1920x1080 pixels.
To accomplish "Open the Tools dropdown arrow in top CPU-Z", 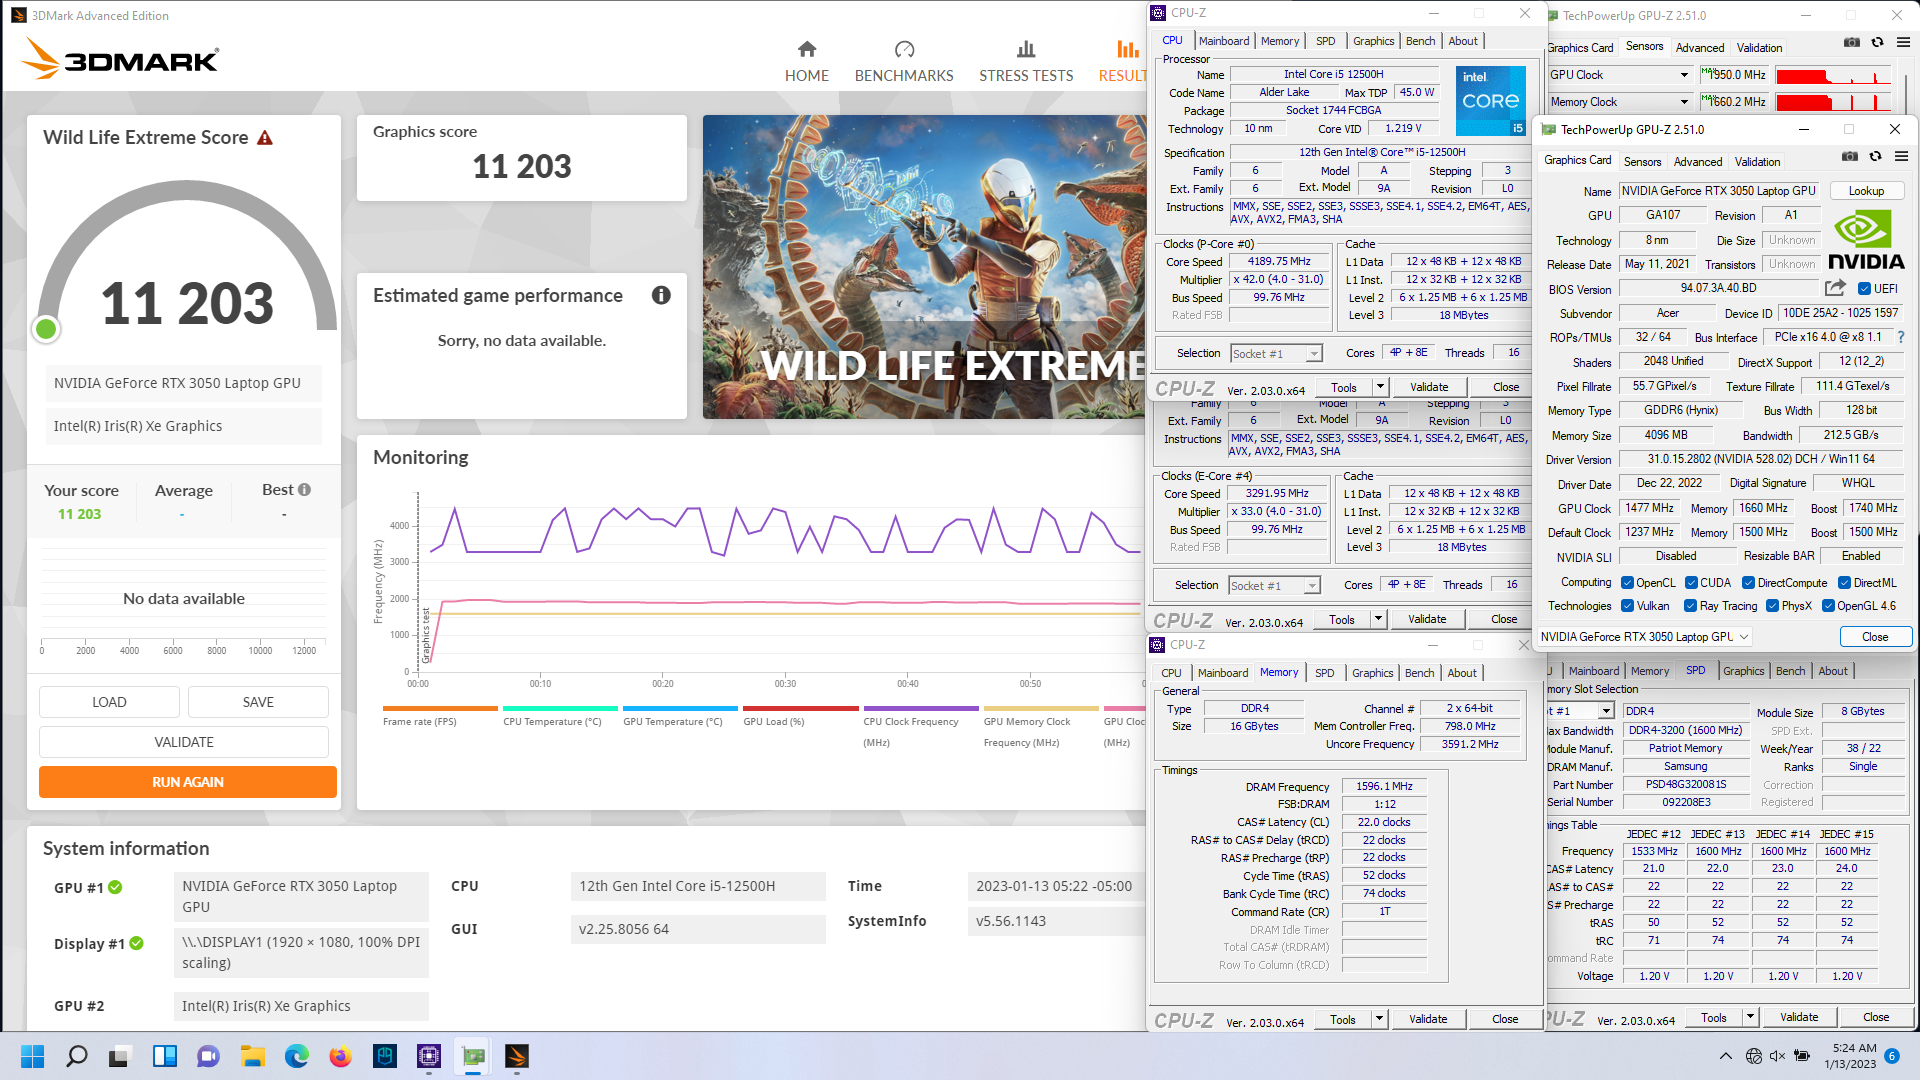I will [x=1380, y=387].
